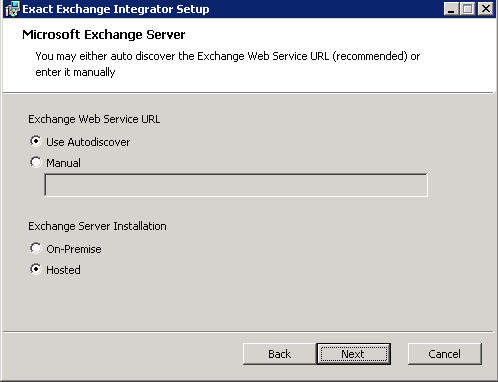
Task: Click the Exact Exchange Integrator Setup title text
Action: (116, 9)
